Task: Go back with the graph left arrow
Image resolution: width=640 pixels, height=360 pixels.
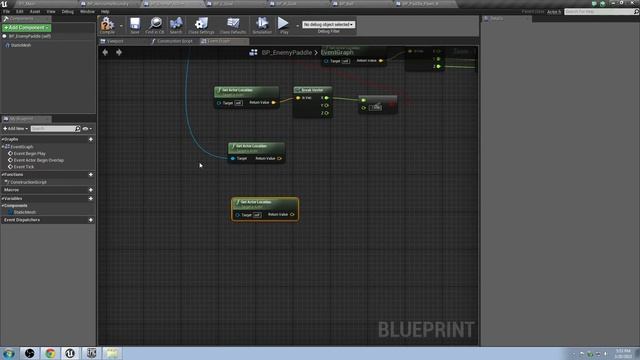Action: click(x=105, y=52)
